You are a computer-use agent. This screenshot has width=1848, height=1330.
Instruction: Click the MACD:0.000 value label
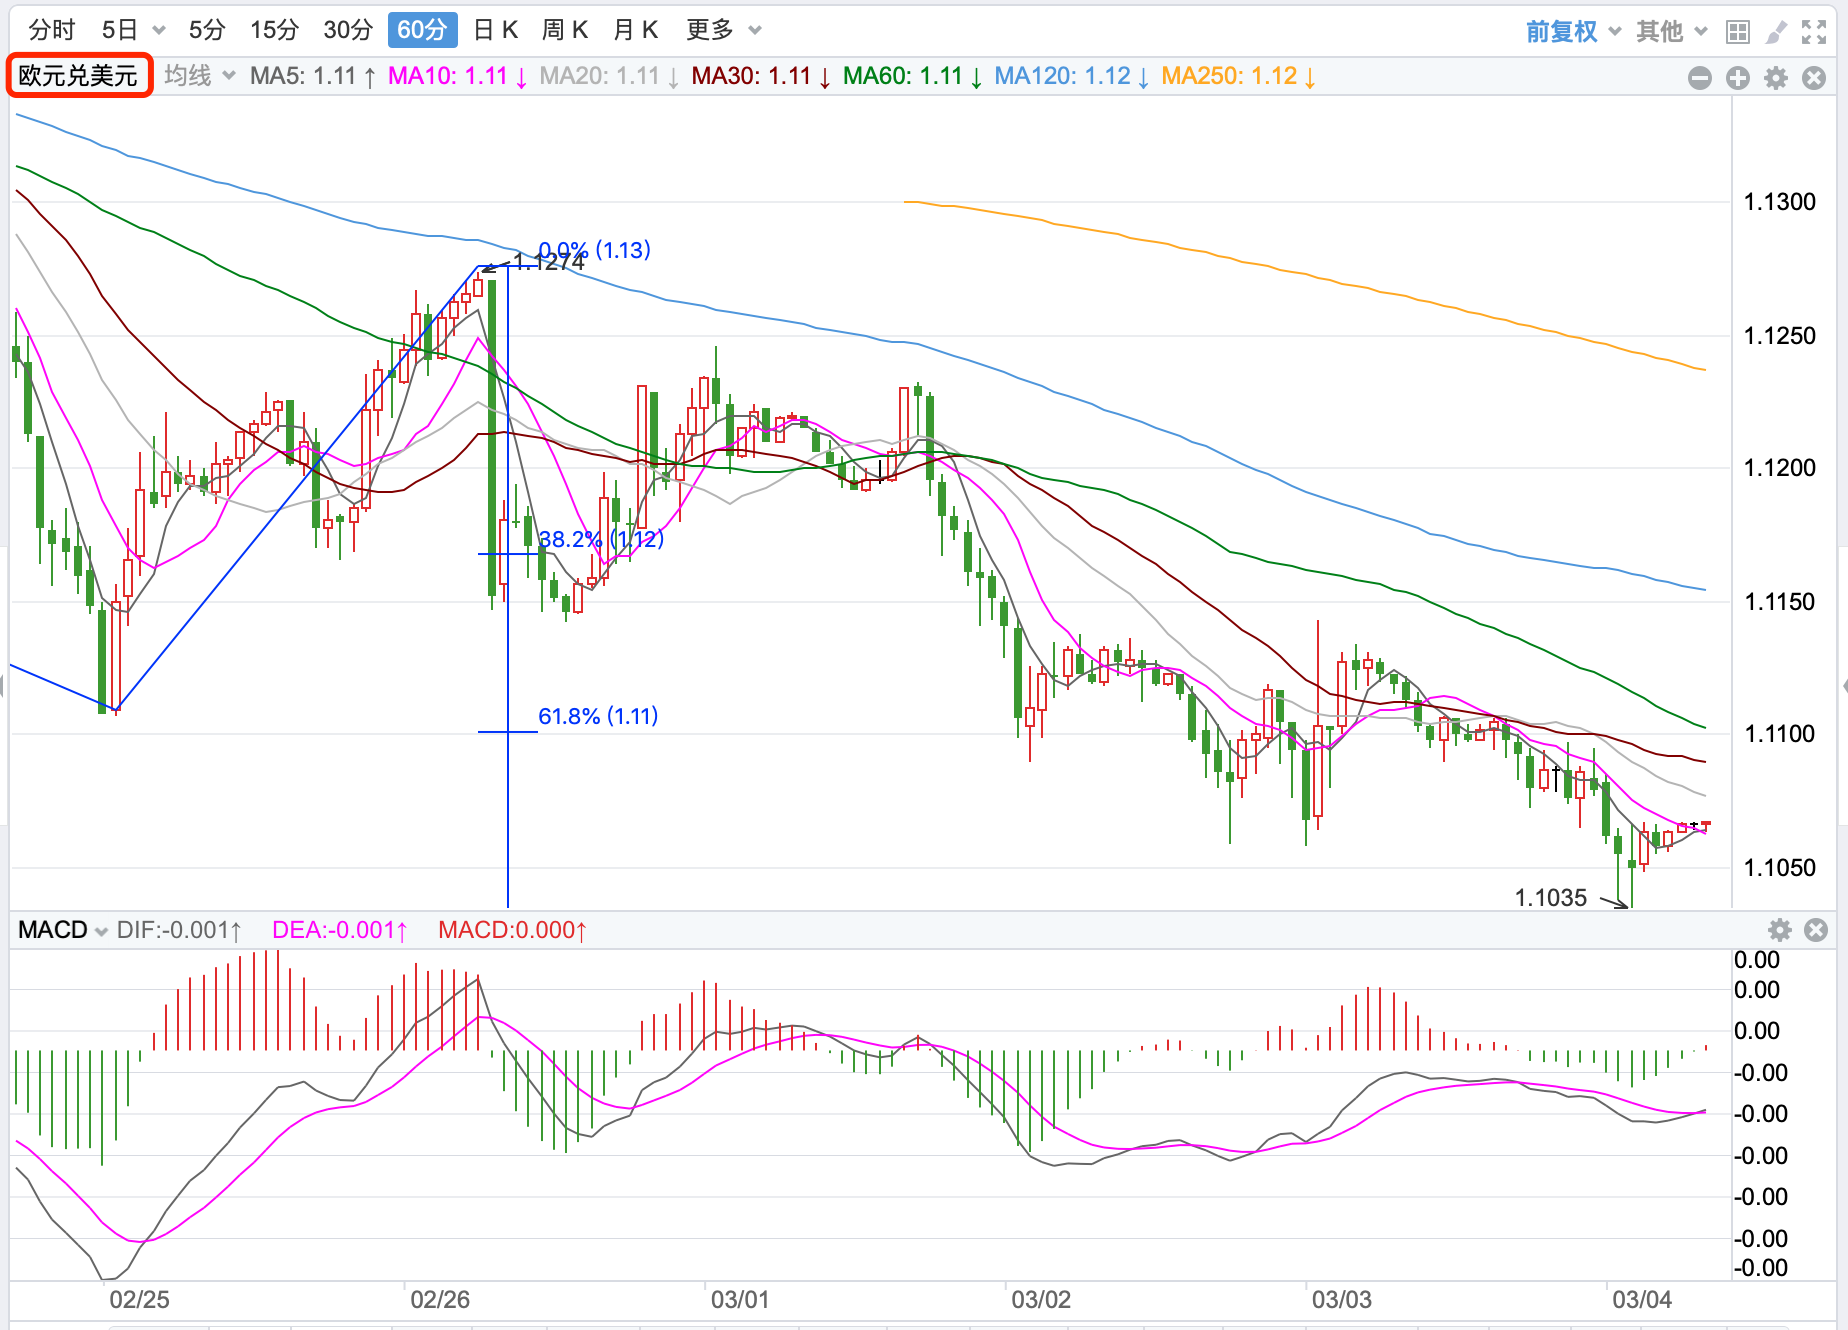(513, 930)
